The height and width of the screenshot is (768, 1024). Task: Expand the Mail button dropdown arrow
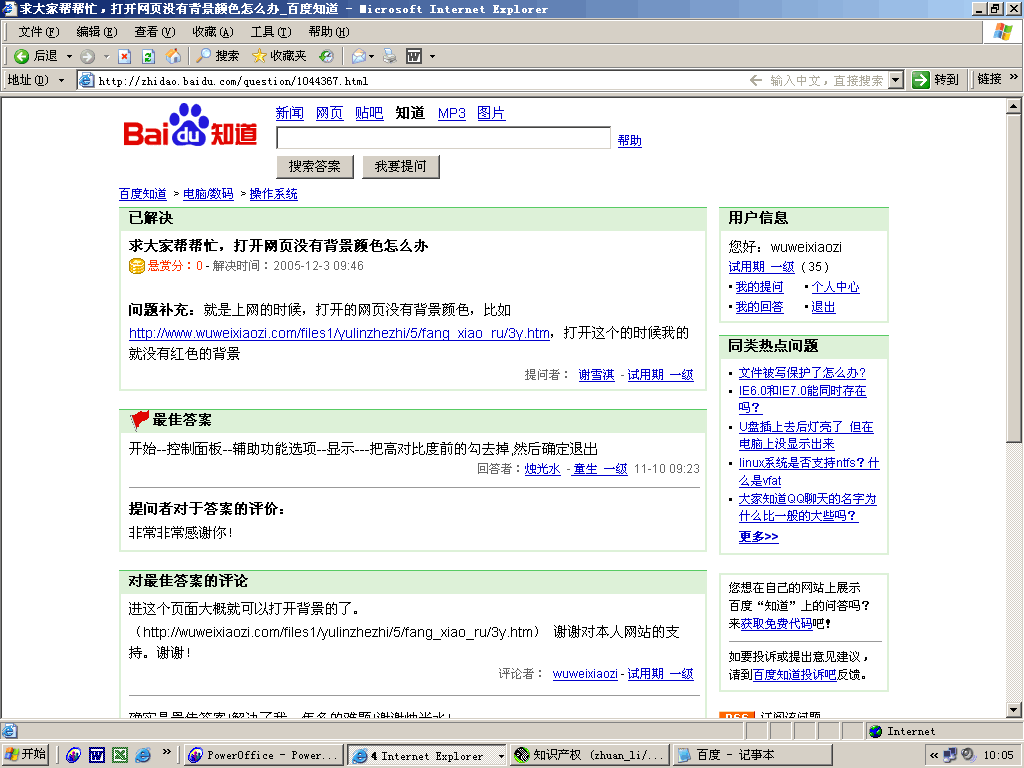tap(372, 57)
